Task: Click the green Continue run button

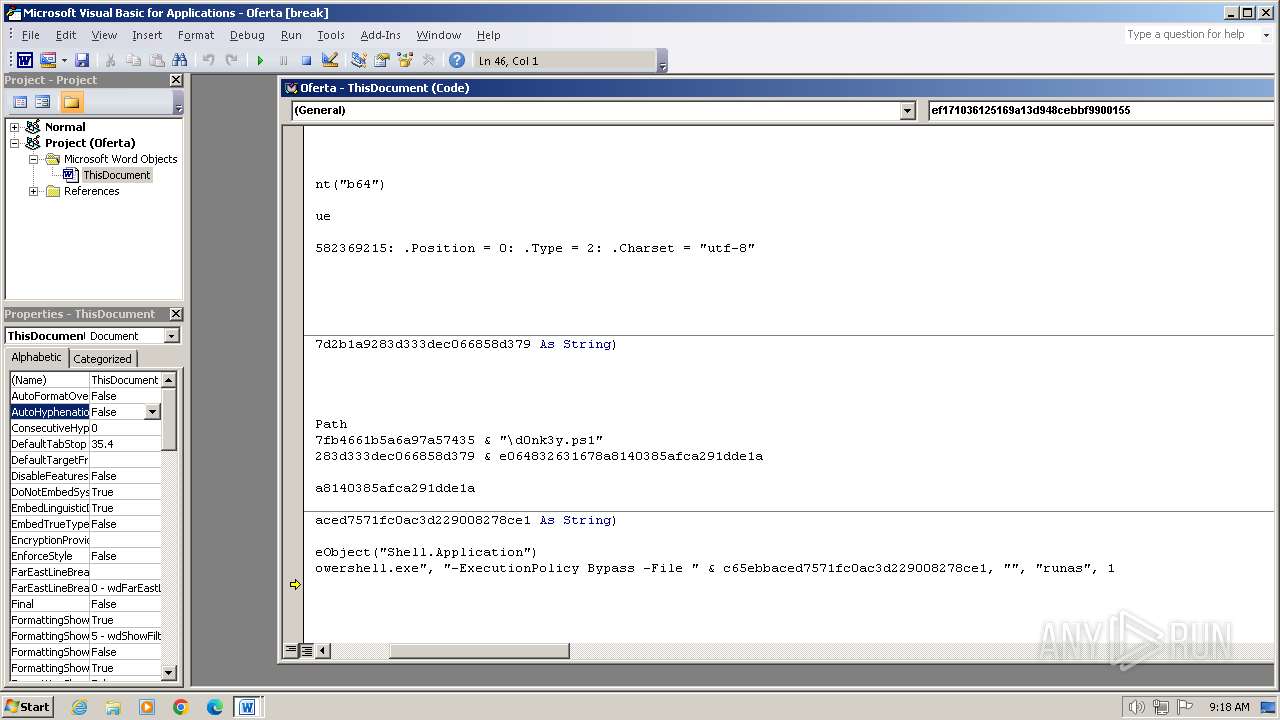Action: [x=260, y=61]
